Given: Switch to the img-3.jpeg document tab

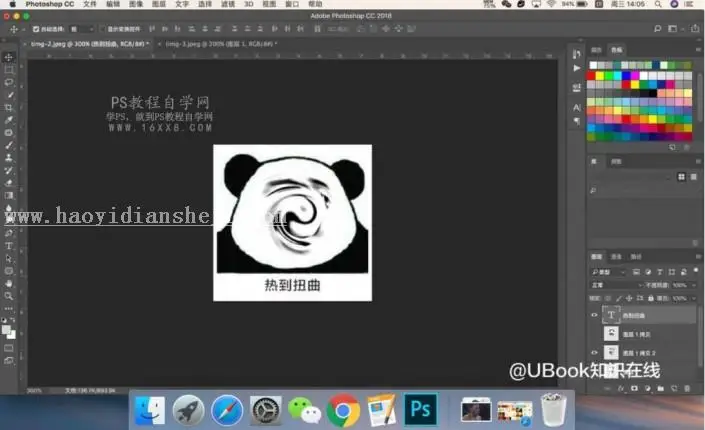Looking at the screenshot, I should [221, 44].
